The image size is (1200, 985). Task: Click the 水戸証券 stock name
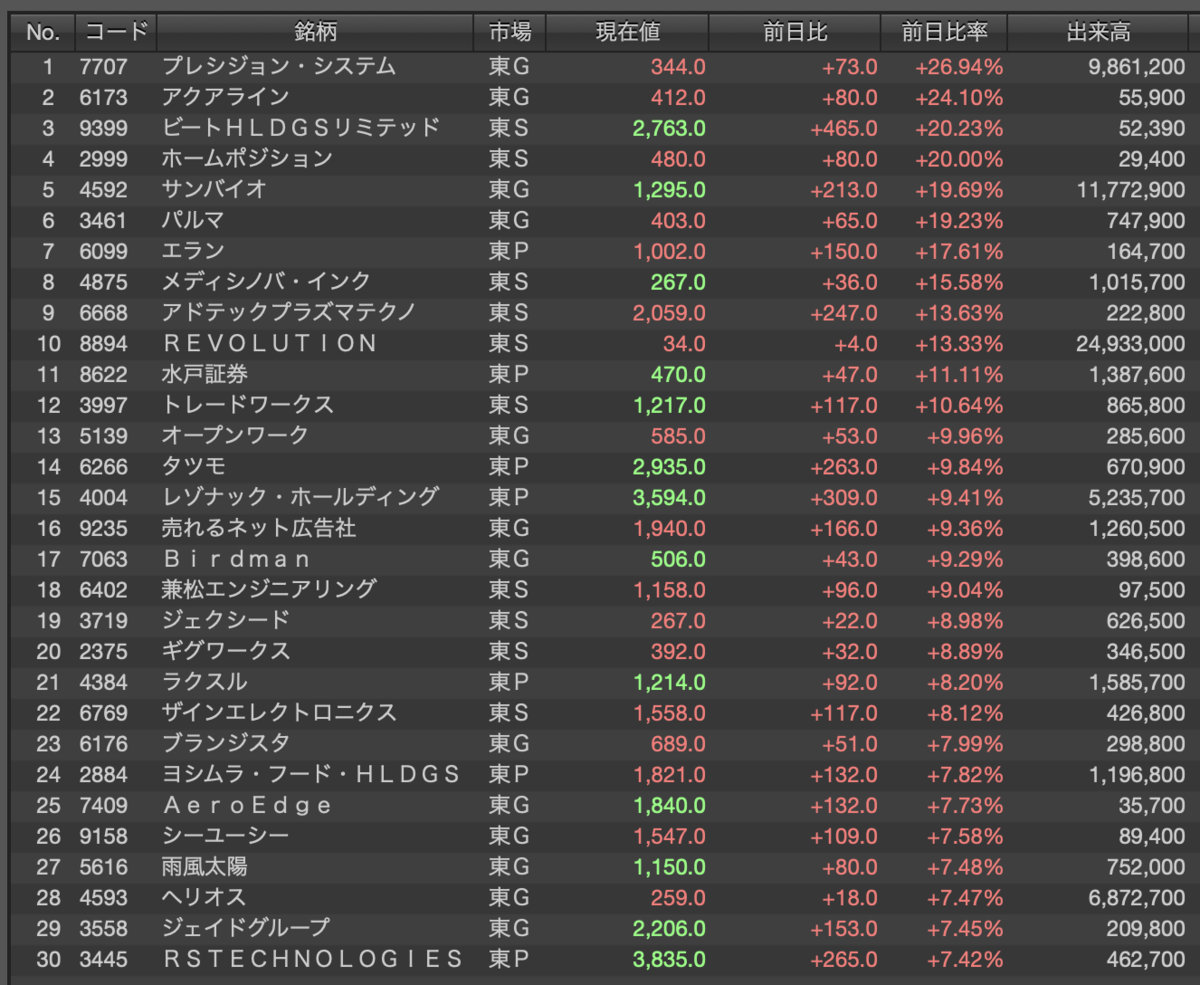click(x=205, y=374)
